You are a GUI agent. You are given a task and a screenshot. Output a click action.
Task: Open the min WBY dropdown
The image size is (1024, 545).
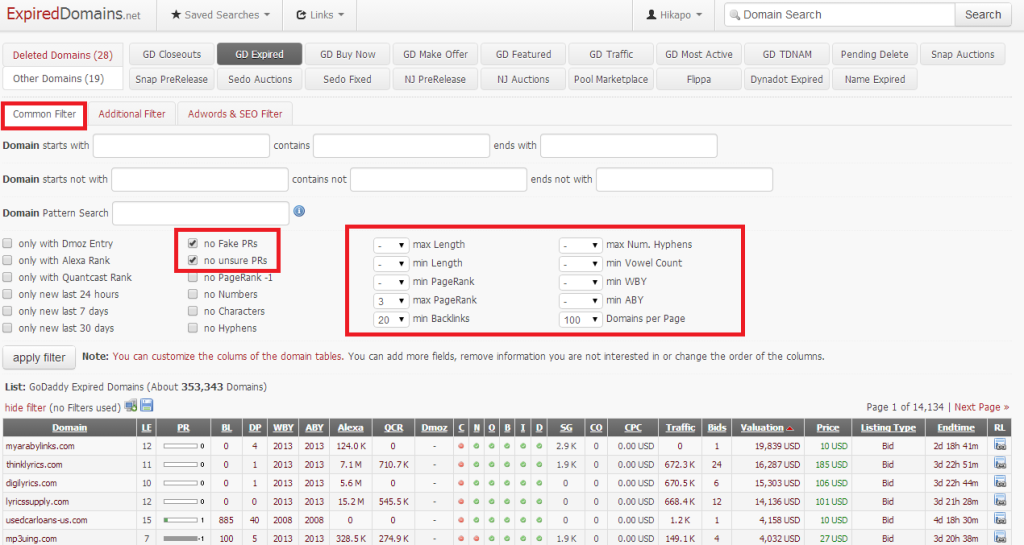[x=580, y=283]
